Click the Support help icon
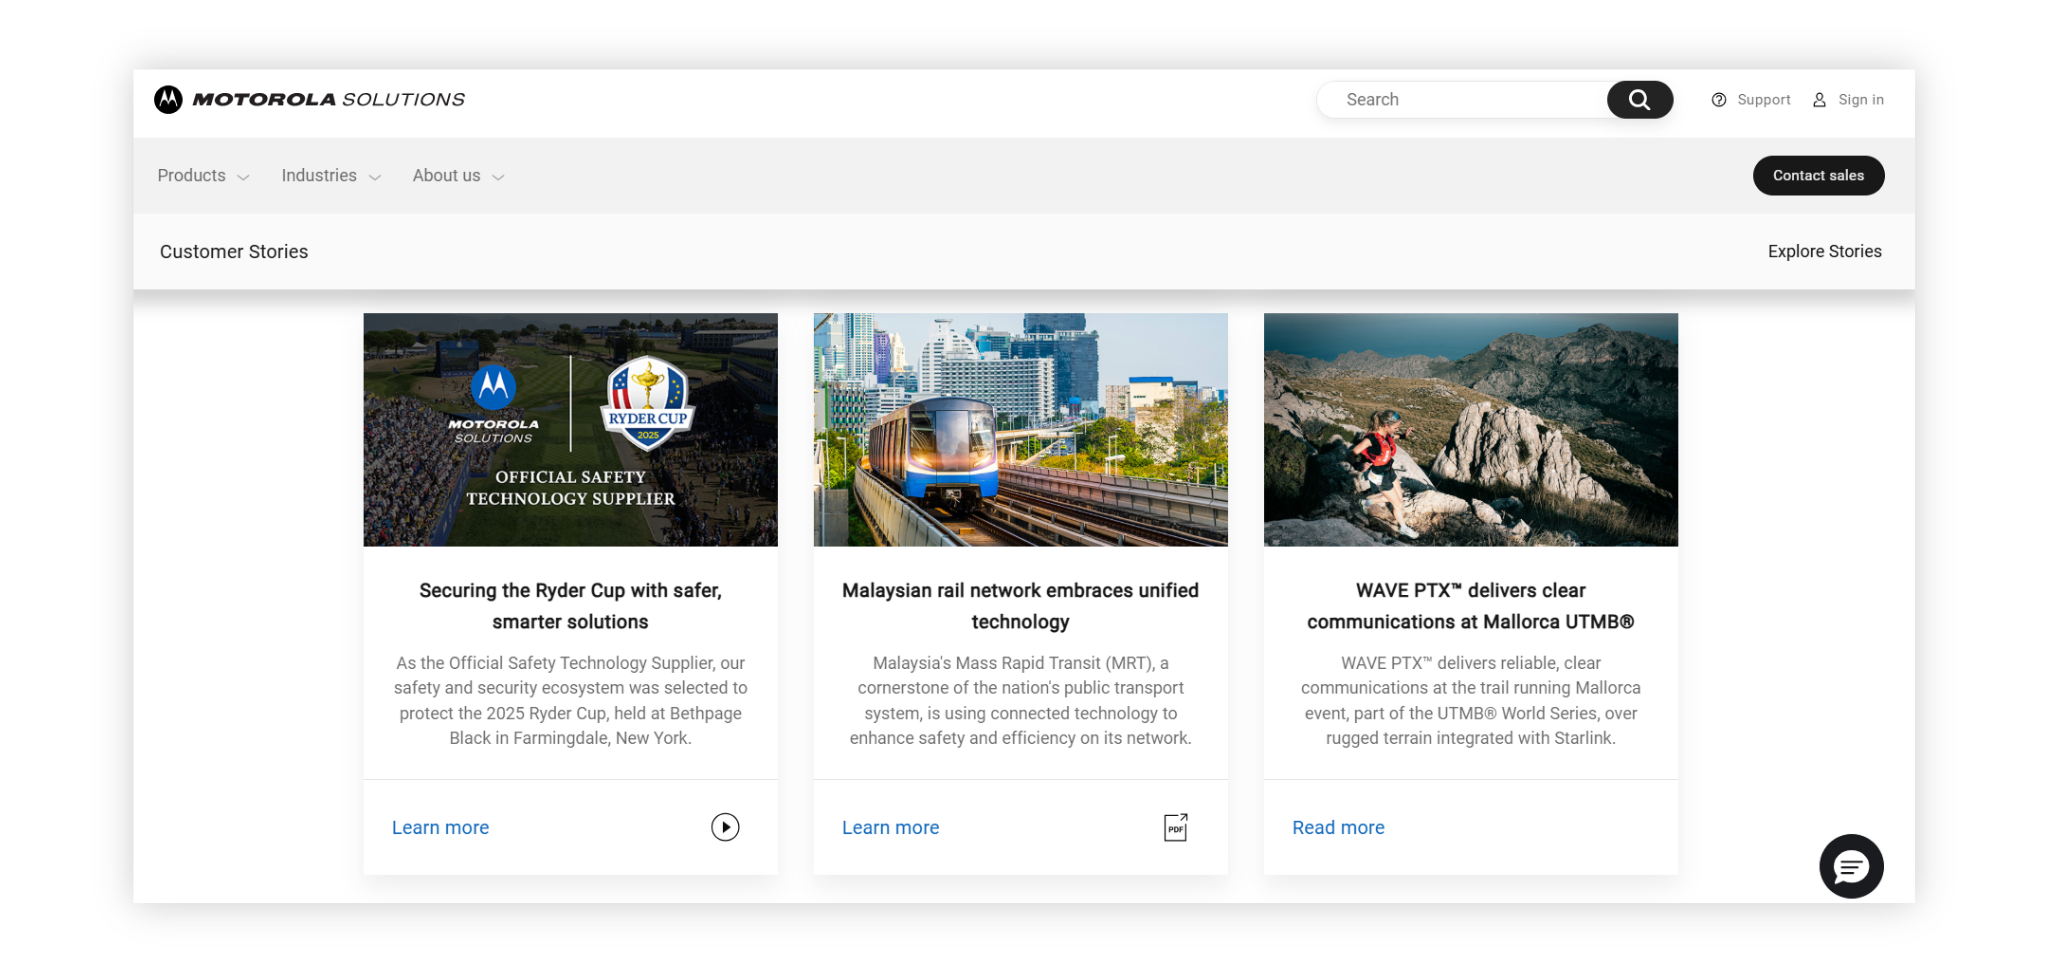 tap(1719, 100)
